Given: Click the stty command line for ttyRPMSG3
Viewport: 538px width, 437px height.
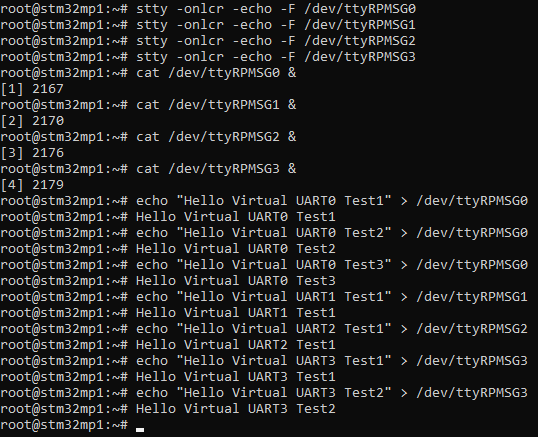Looking at the screenshot, I should [x=276, y=57].
